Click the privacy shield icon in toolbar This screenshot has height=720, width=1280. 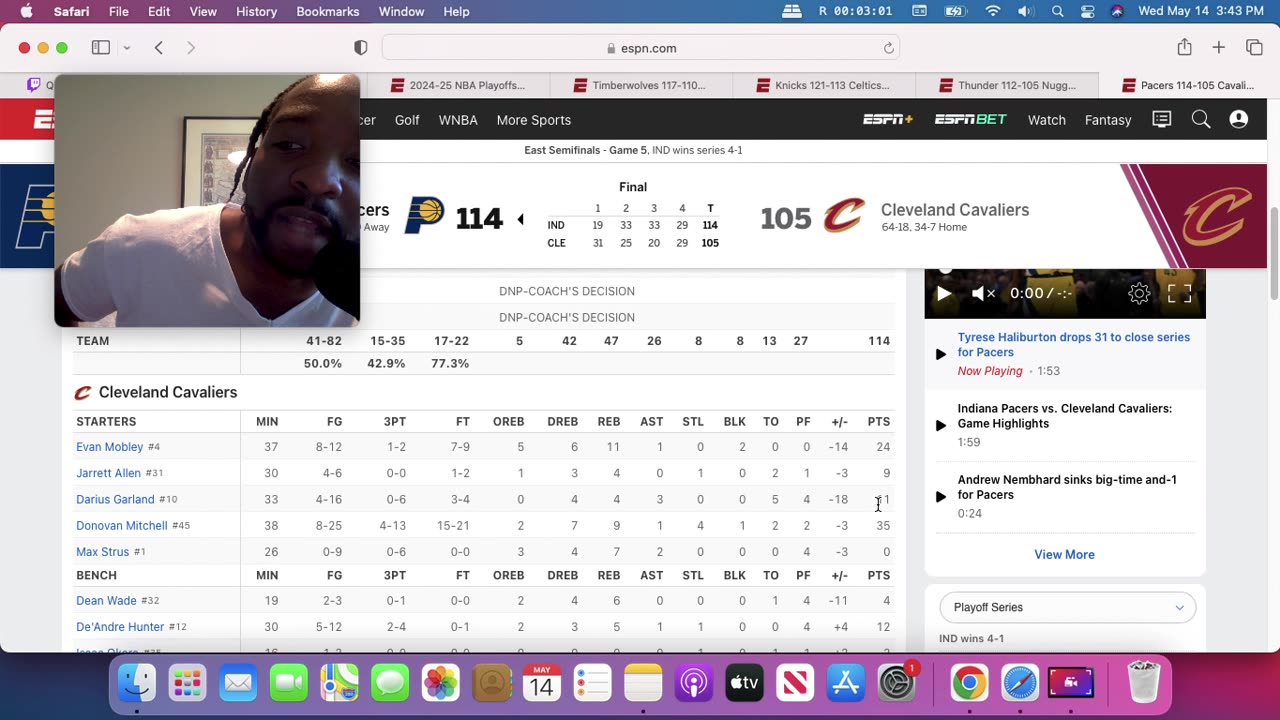coord(361,47)
